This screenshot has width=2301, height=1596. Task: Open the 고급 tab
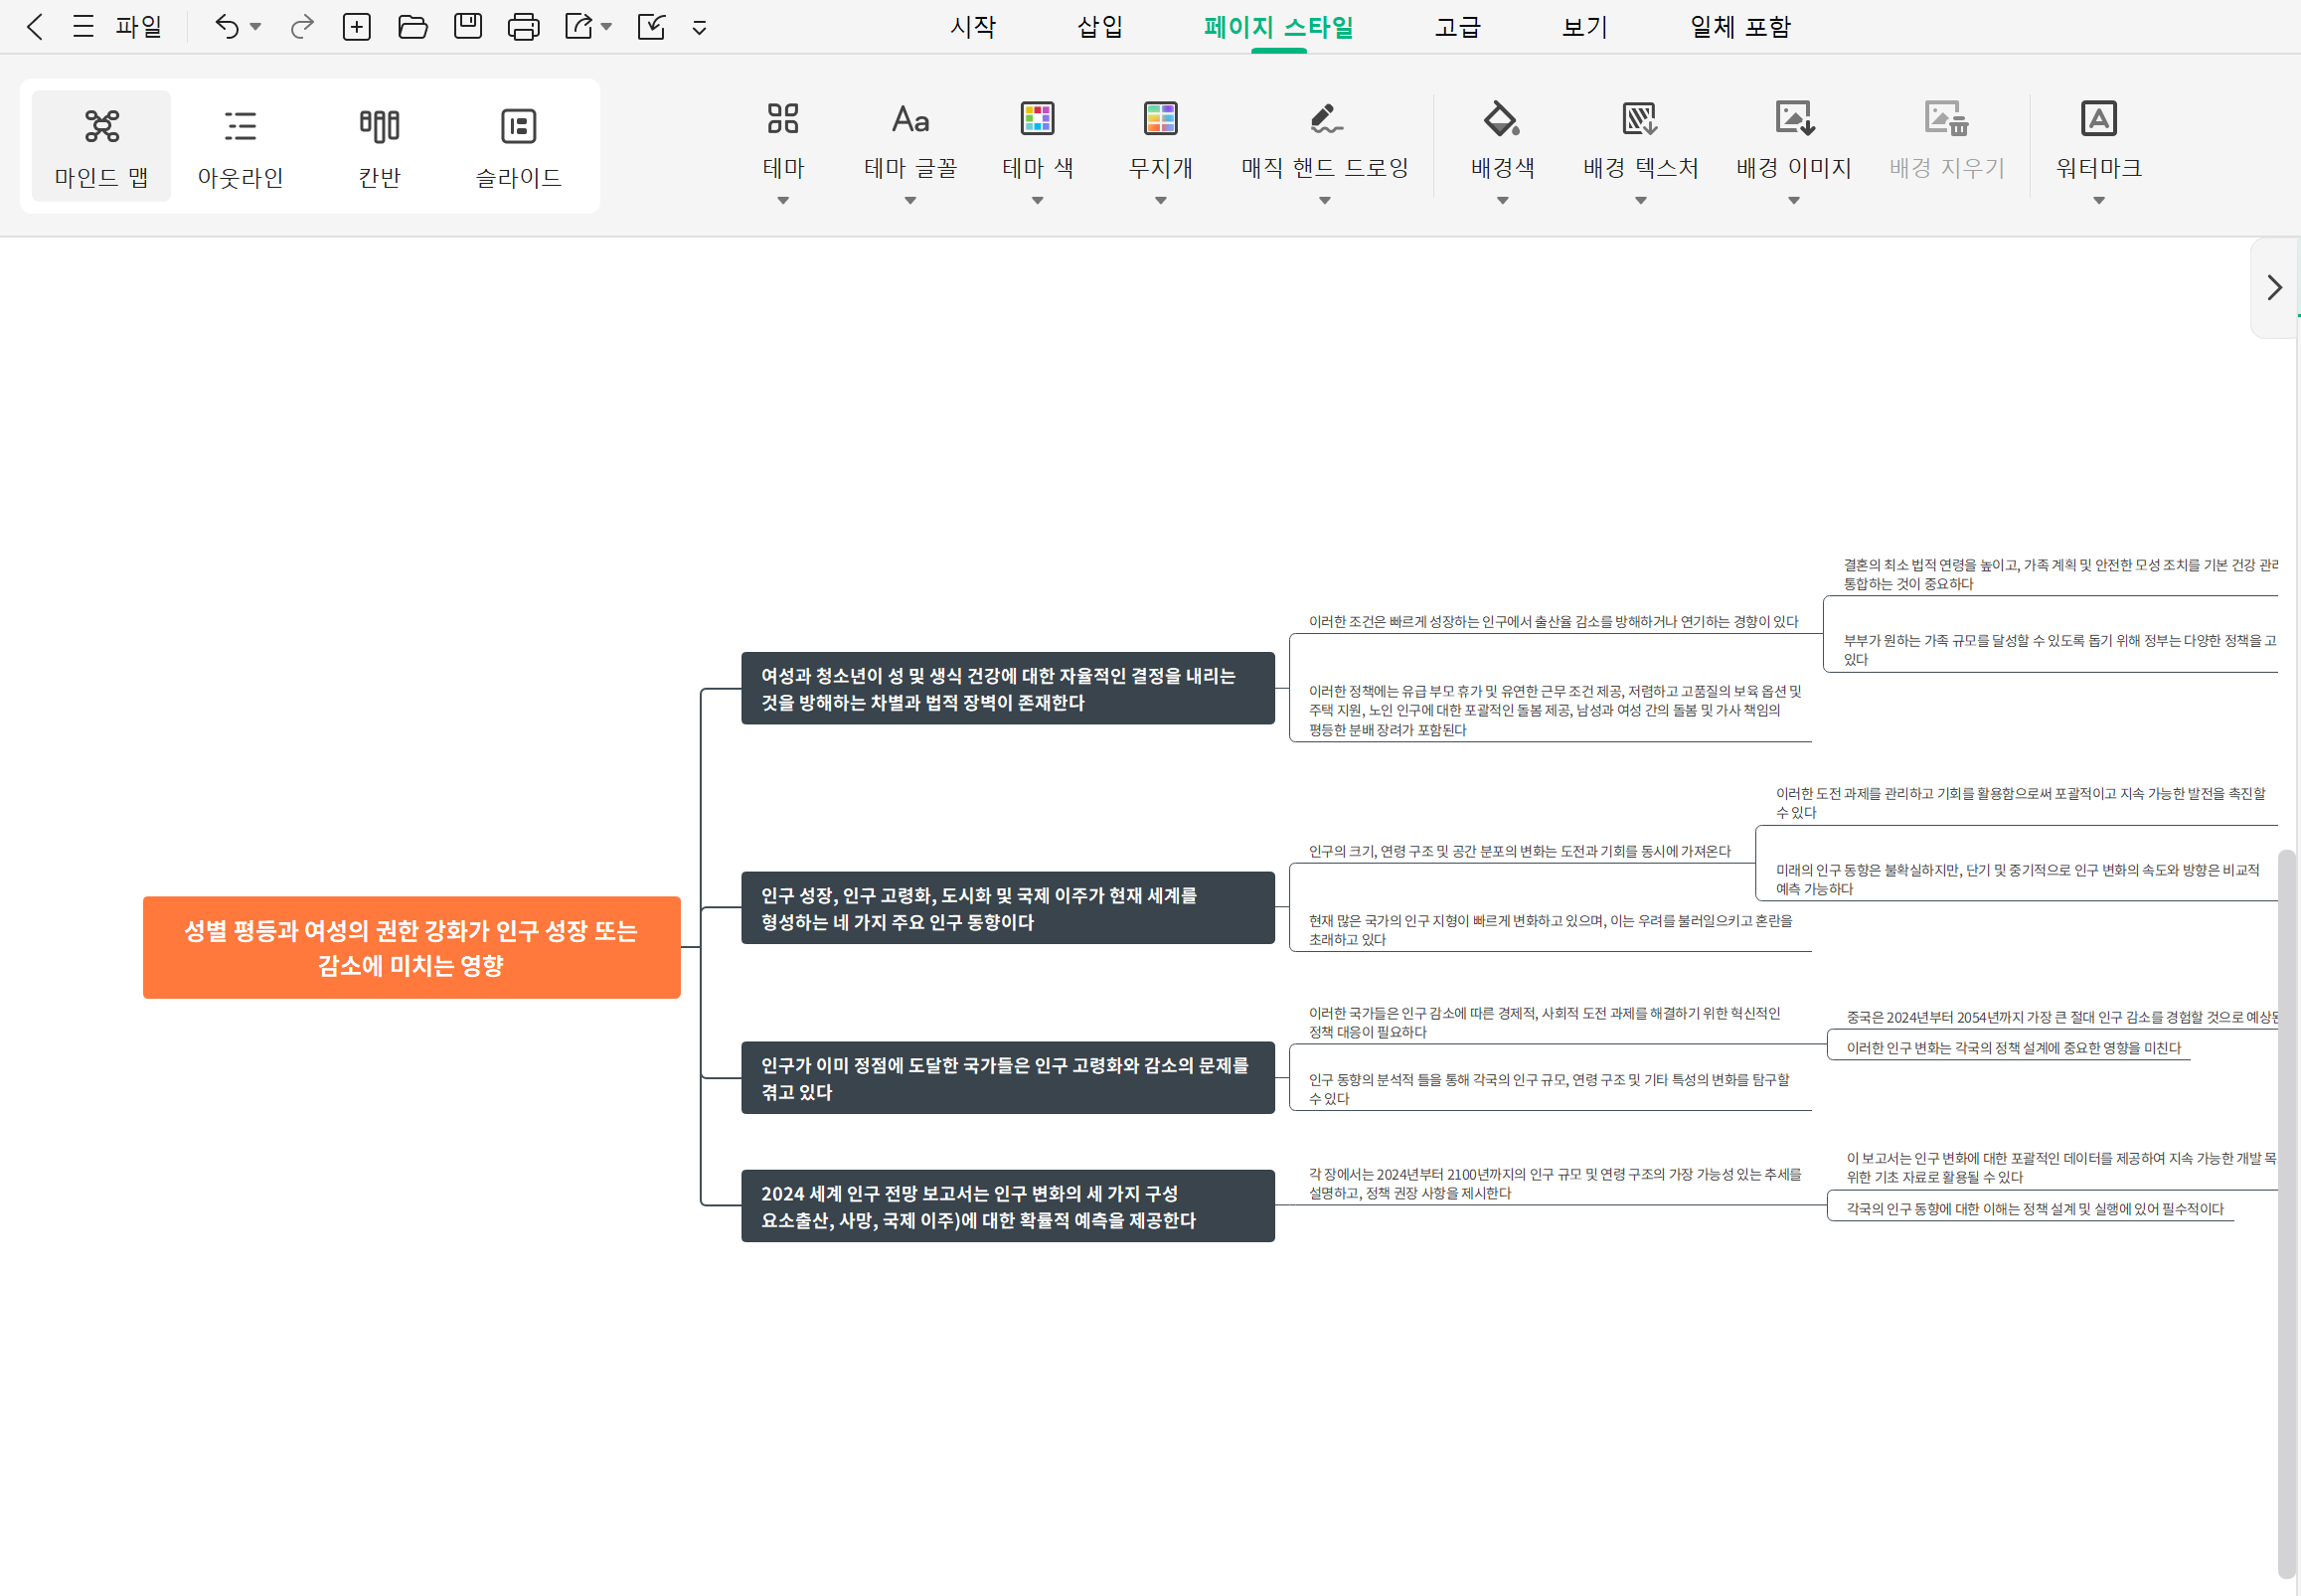click(1458, 27)
